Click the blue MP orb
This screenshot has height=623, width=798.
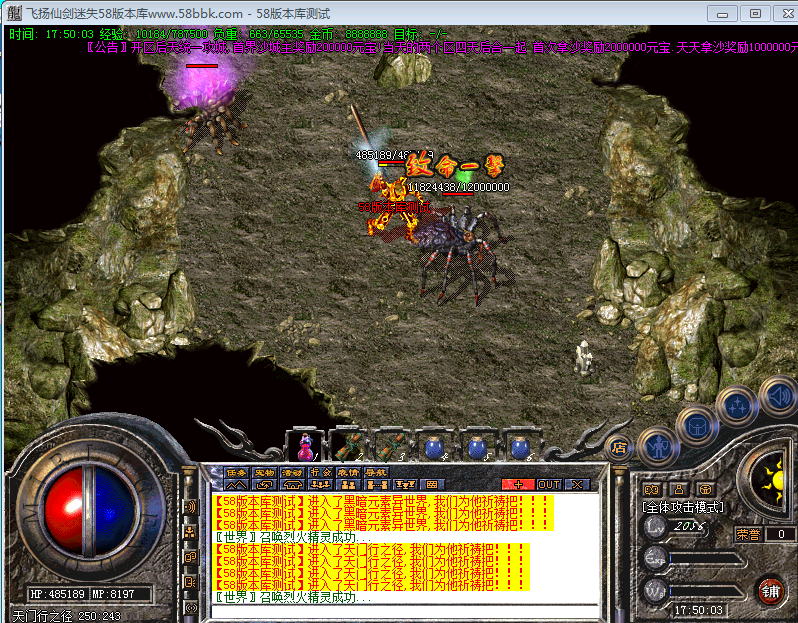[x=116, y=511]
